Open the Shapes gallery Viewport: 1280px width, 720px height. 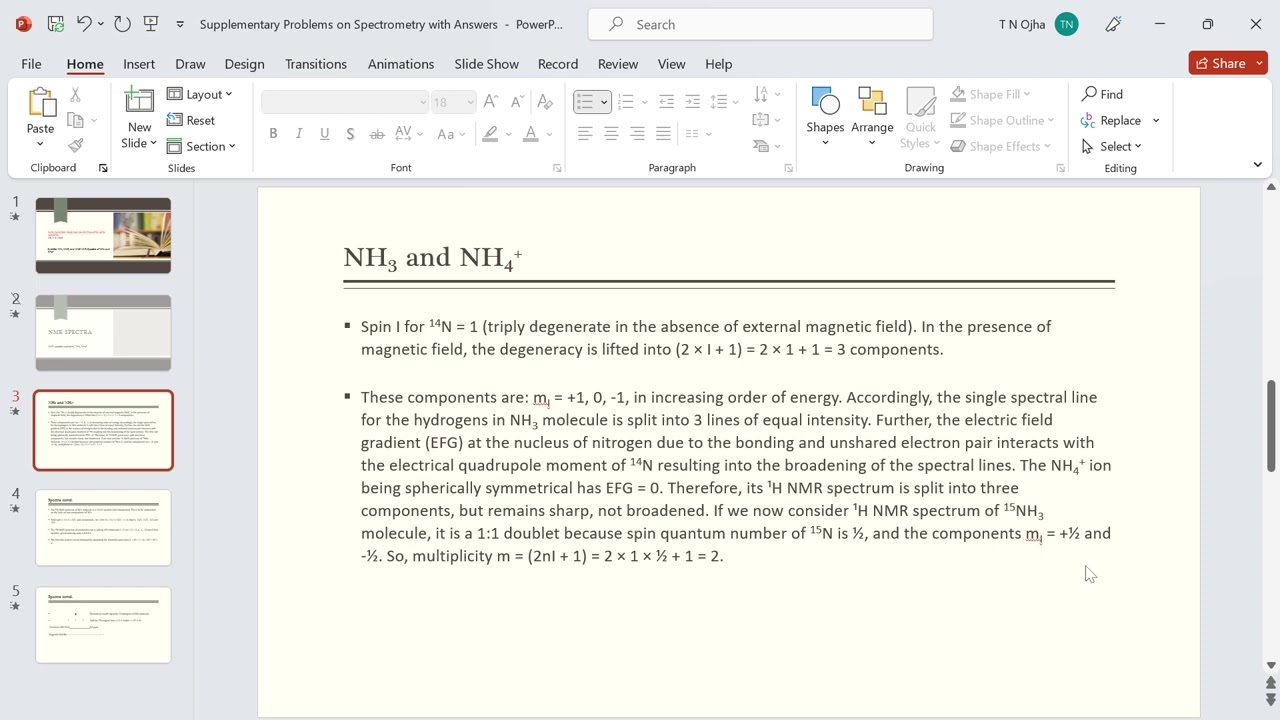coord(825,116)
